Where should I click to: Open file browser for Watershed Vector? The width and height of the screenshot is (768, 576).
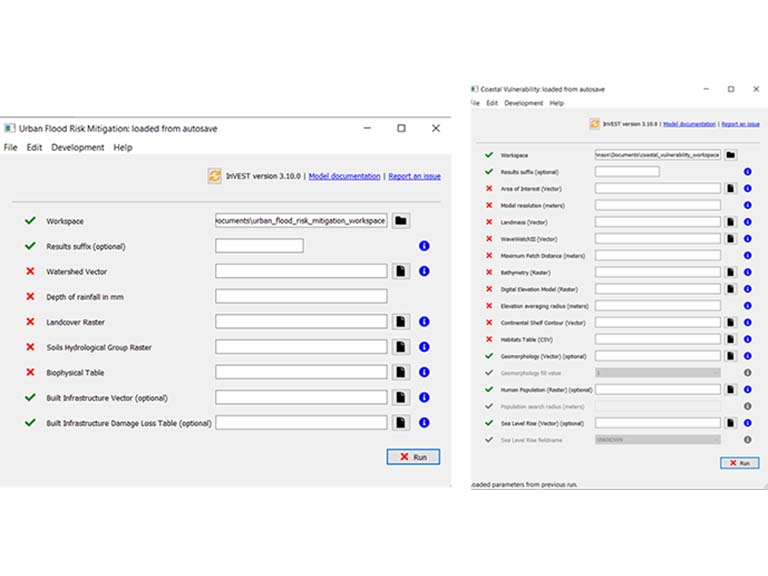coord(401,271)
